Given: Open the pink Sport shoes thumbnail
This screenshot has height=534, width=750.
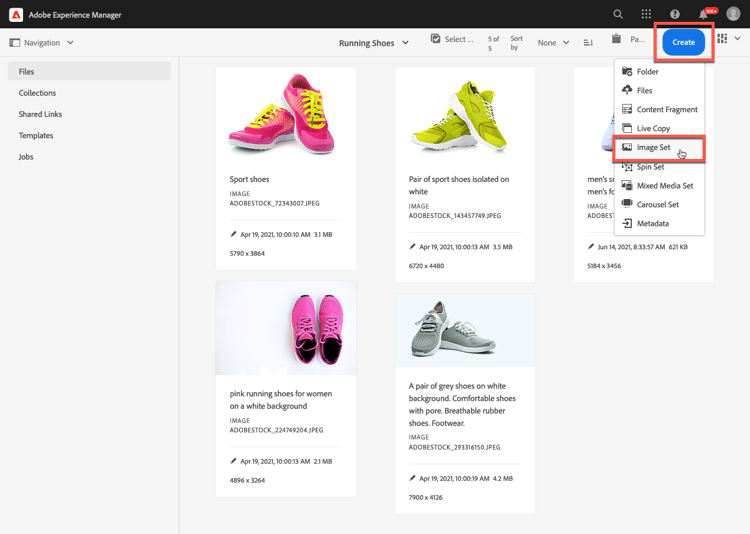Looking at the screenshot, I should tap(285, 115).
